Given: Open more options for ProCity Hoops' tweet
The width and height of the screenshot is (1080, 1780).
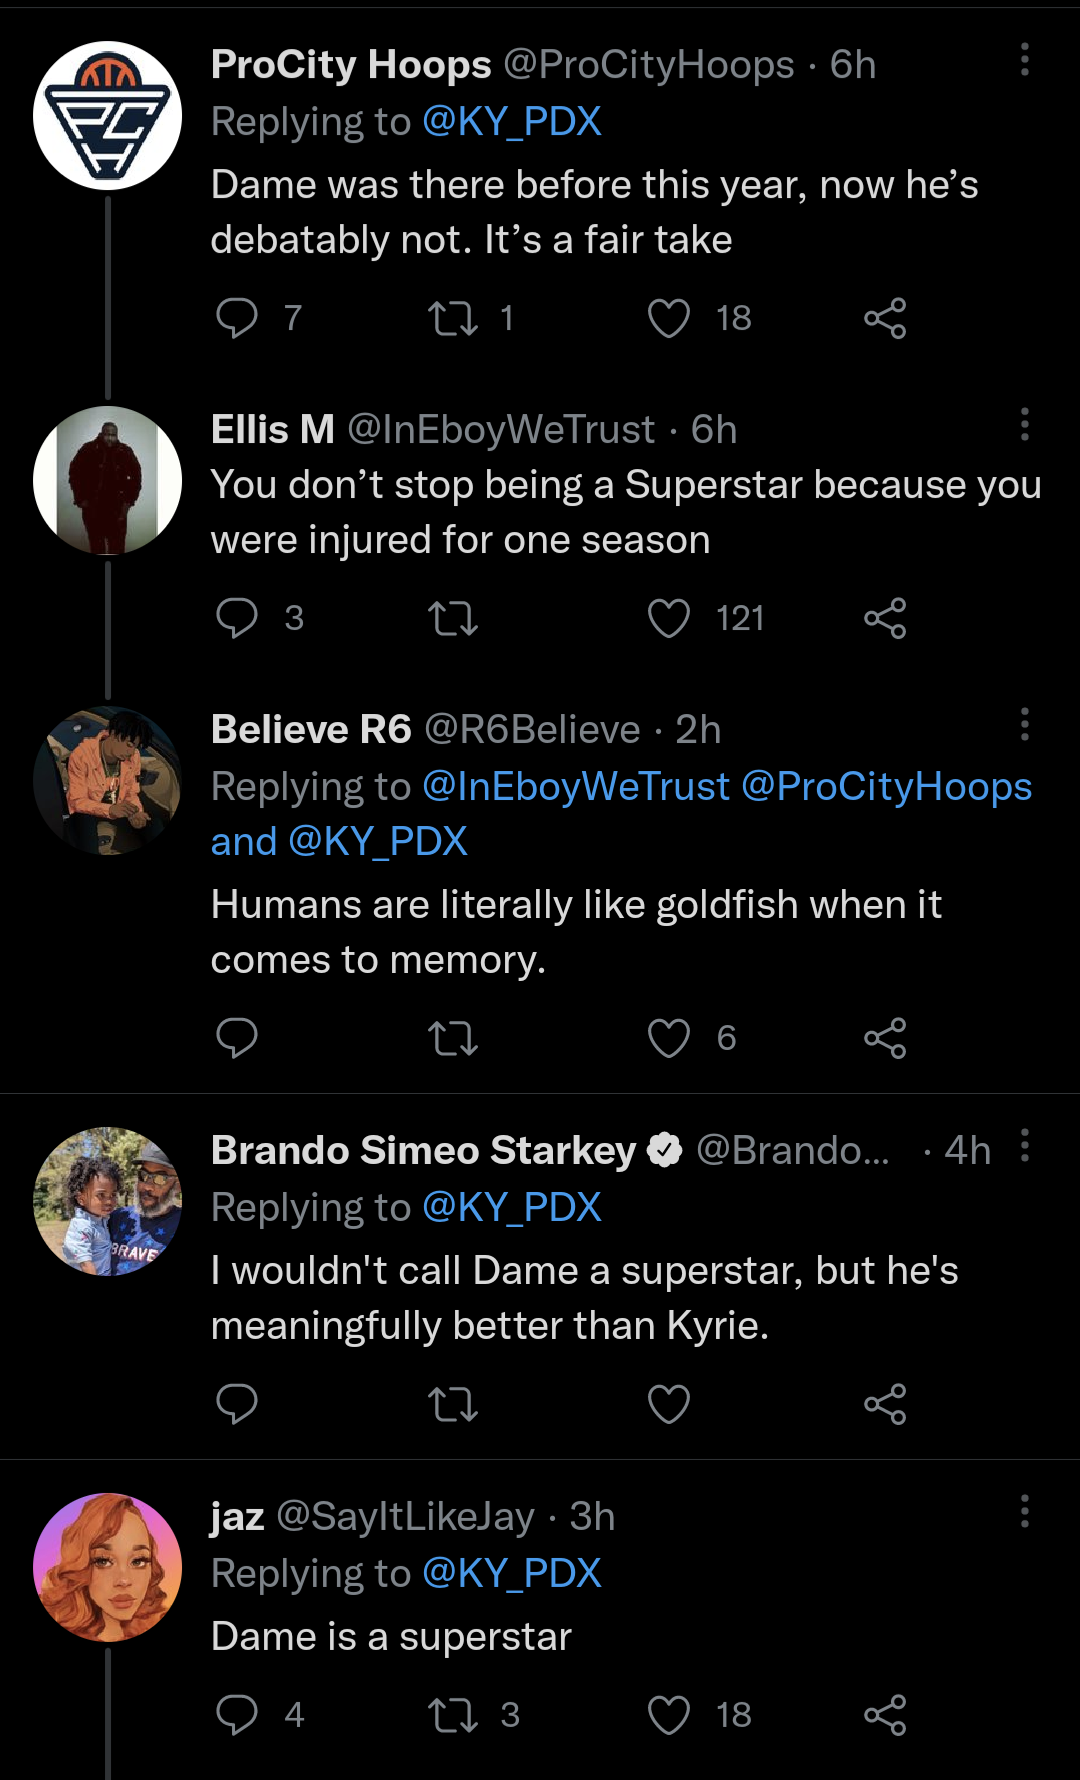Looking at the screenshot, I should click(x=1024, y=60).
